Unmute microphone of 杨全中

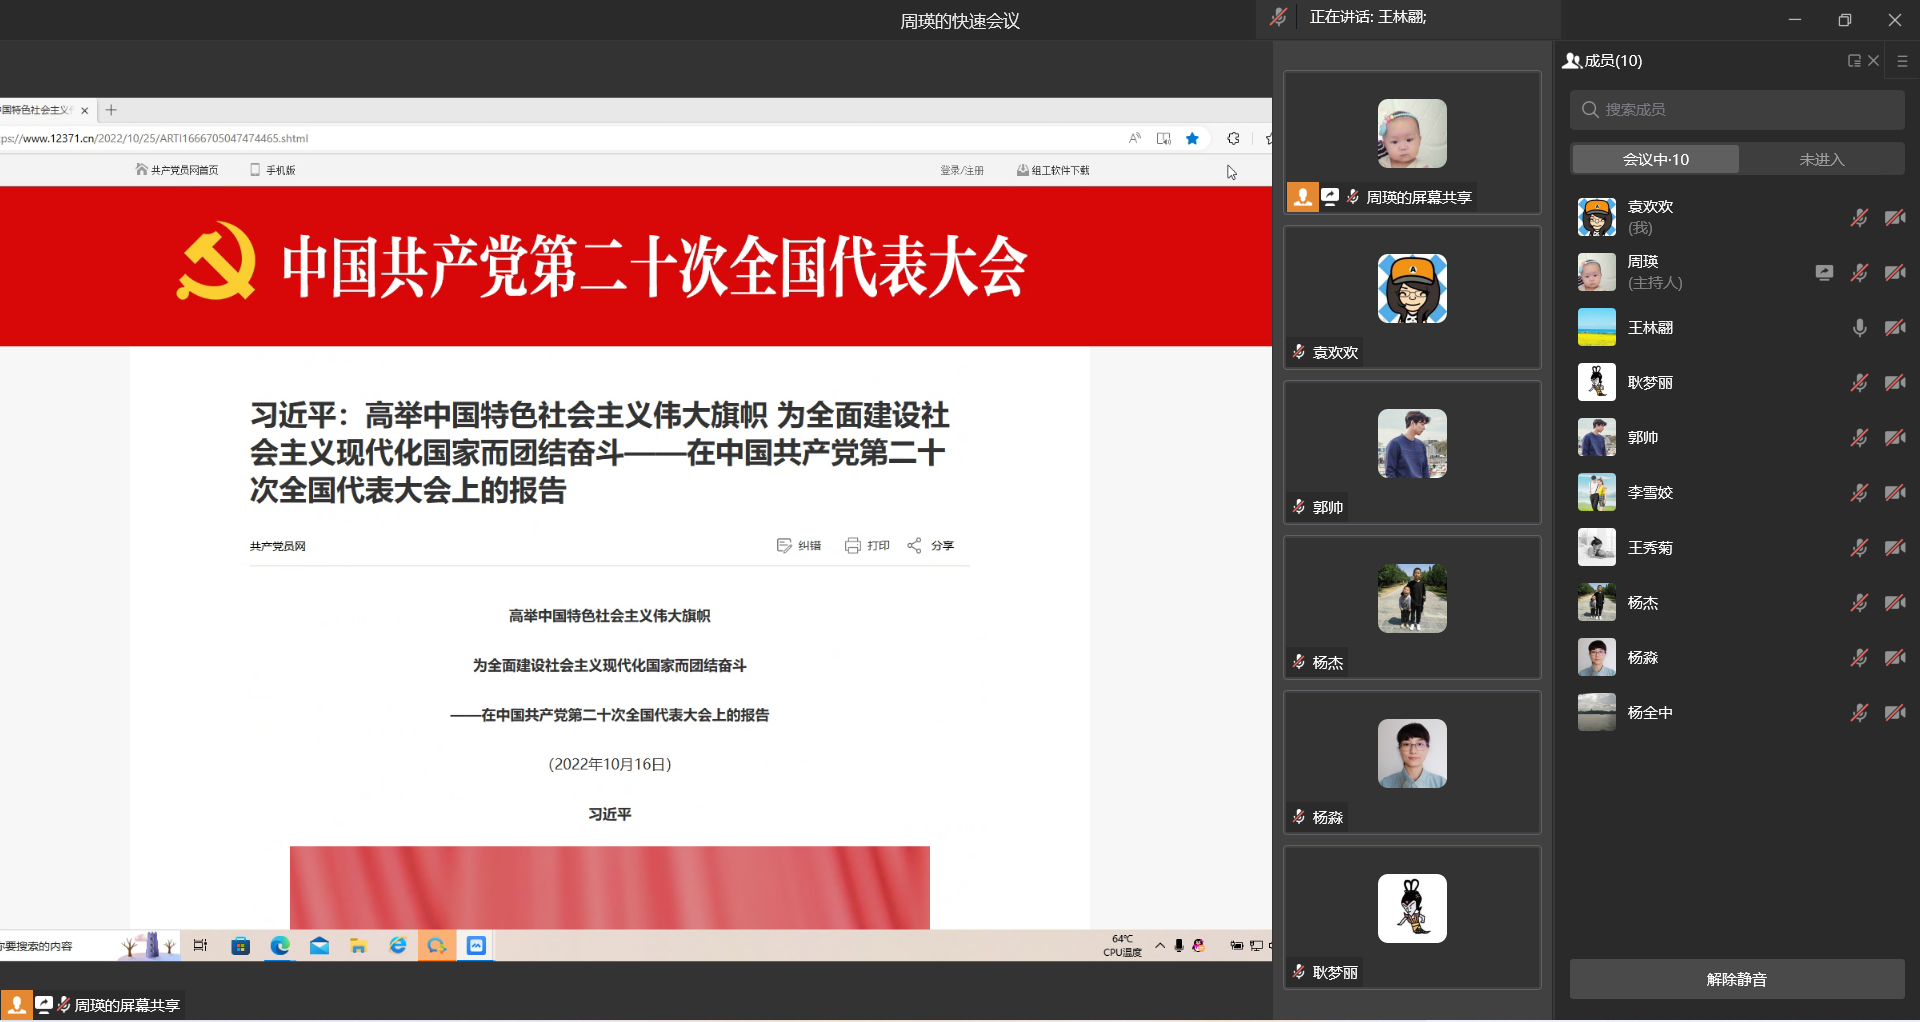pos(1859,713)
